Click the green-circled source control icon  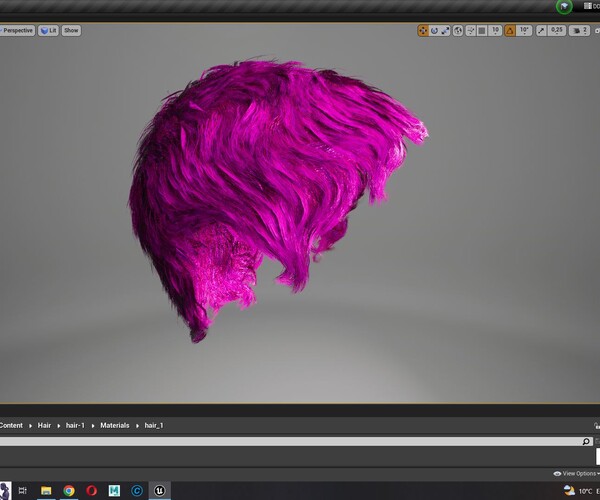point(564,7)
